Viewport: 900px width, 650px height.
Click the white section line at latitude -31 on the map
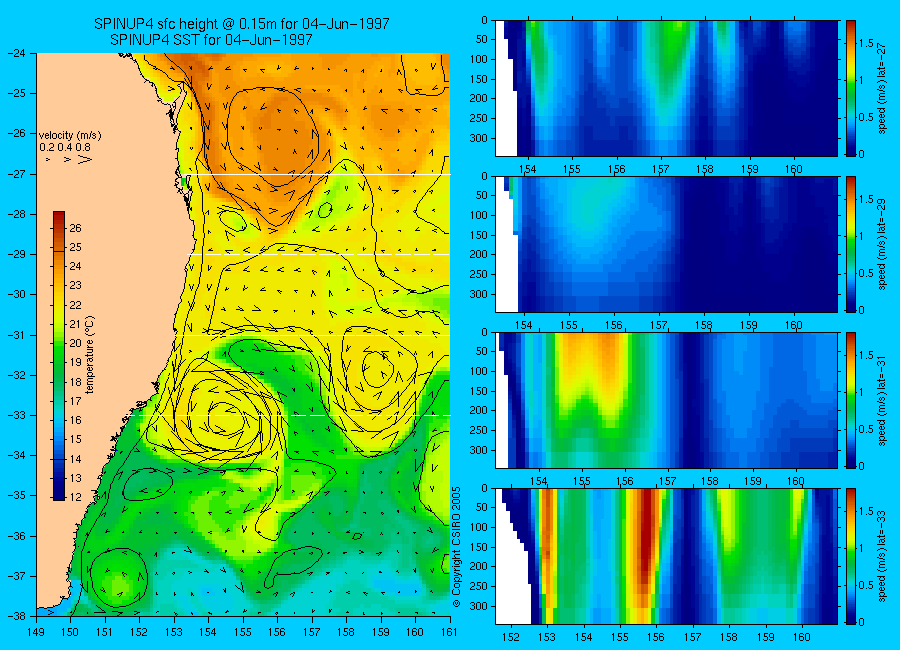[x=313, y=335]
